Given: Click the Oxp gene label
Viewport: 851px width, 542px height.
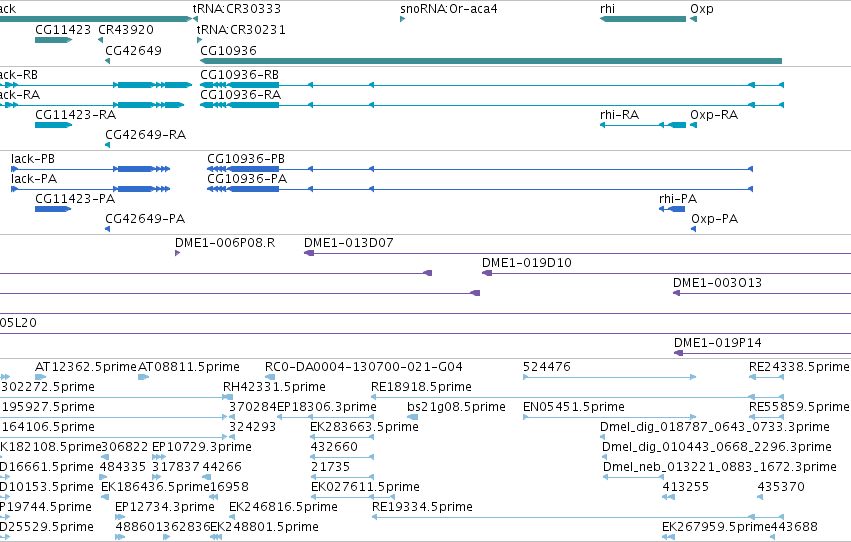Looking at the screenshot, I should point(702,9).
